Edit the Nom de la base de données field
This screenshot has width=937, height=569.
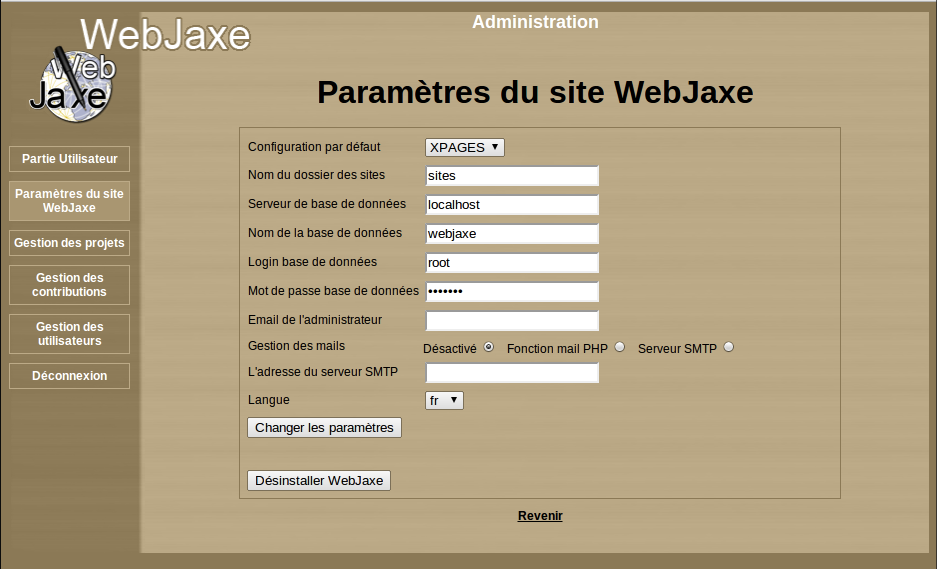[512, 234]
